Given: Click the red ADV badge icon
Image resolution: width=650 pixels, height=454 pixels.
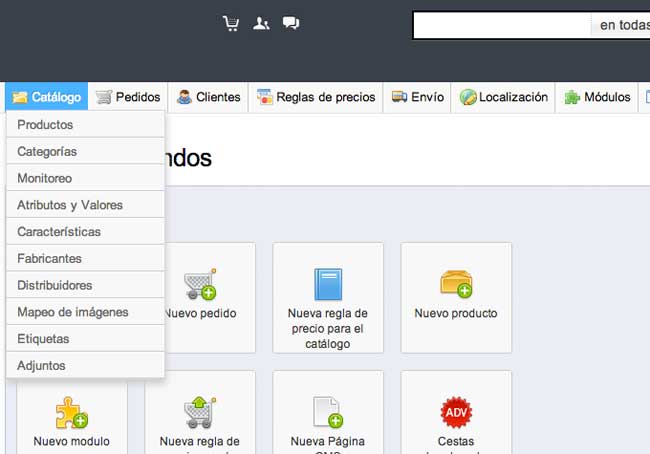Looking at the screenshot, I should 456,412.
